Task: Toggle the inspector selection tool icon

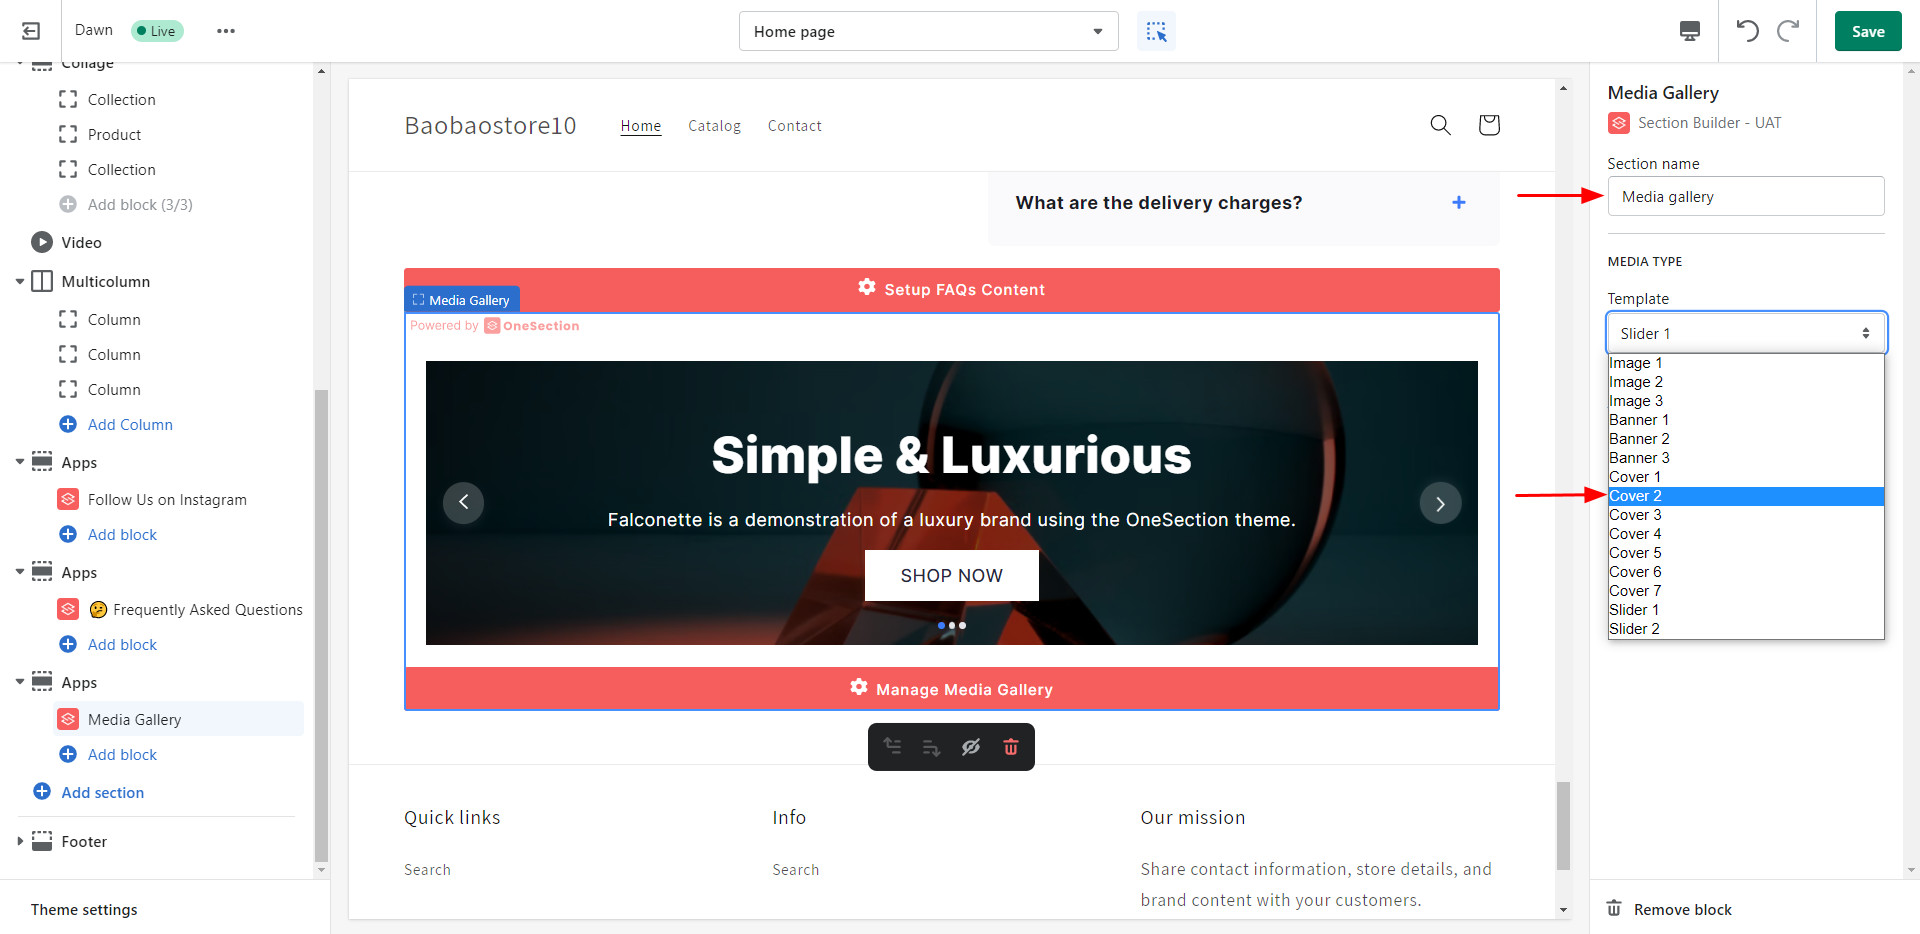Action: [x=1156, y=32]
